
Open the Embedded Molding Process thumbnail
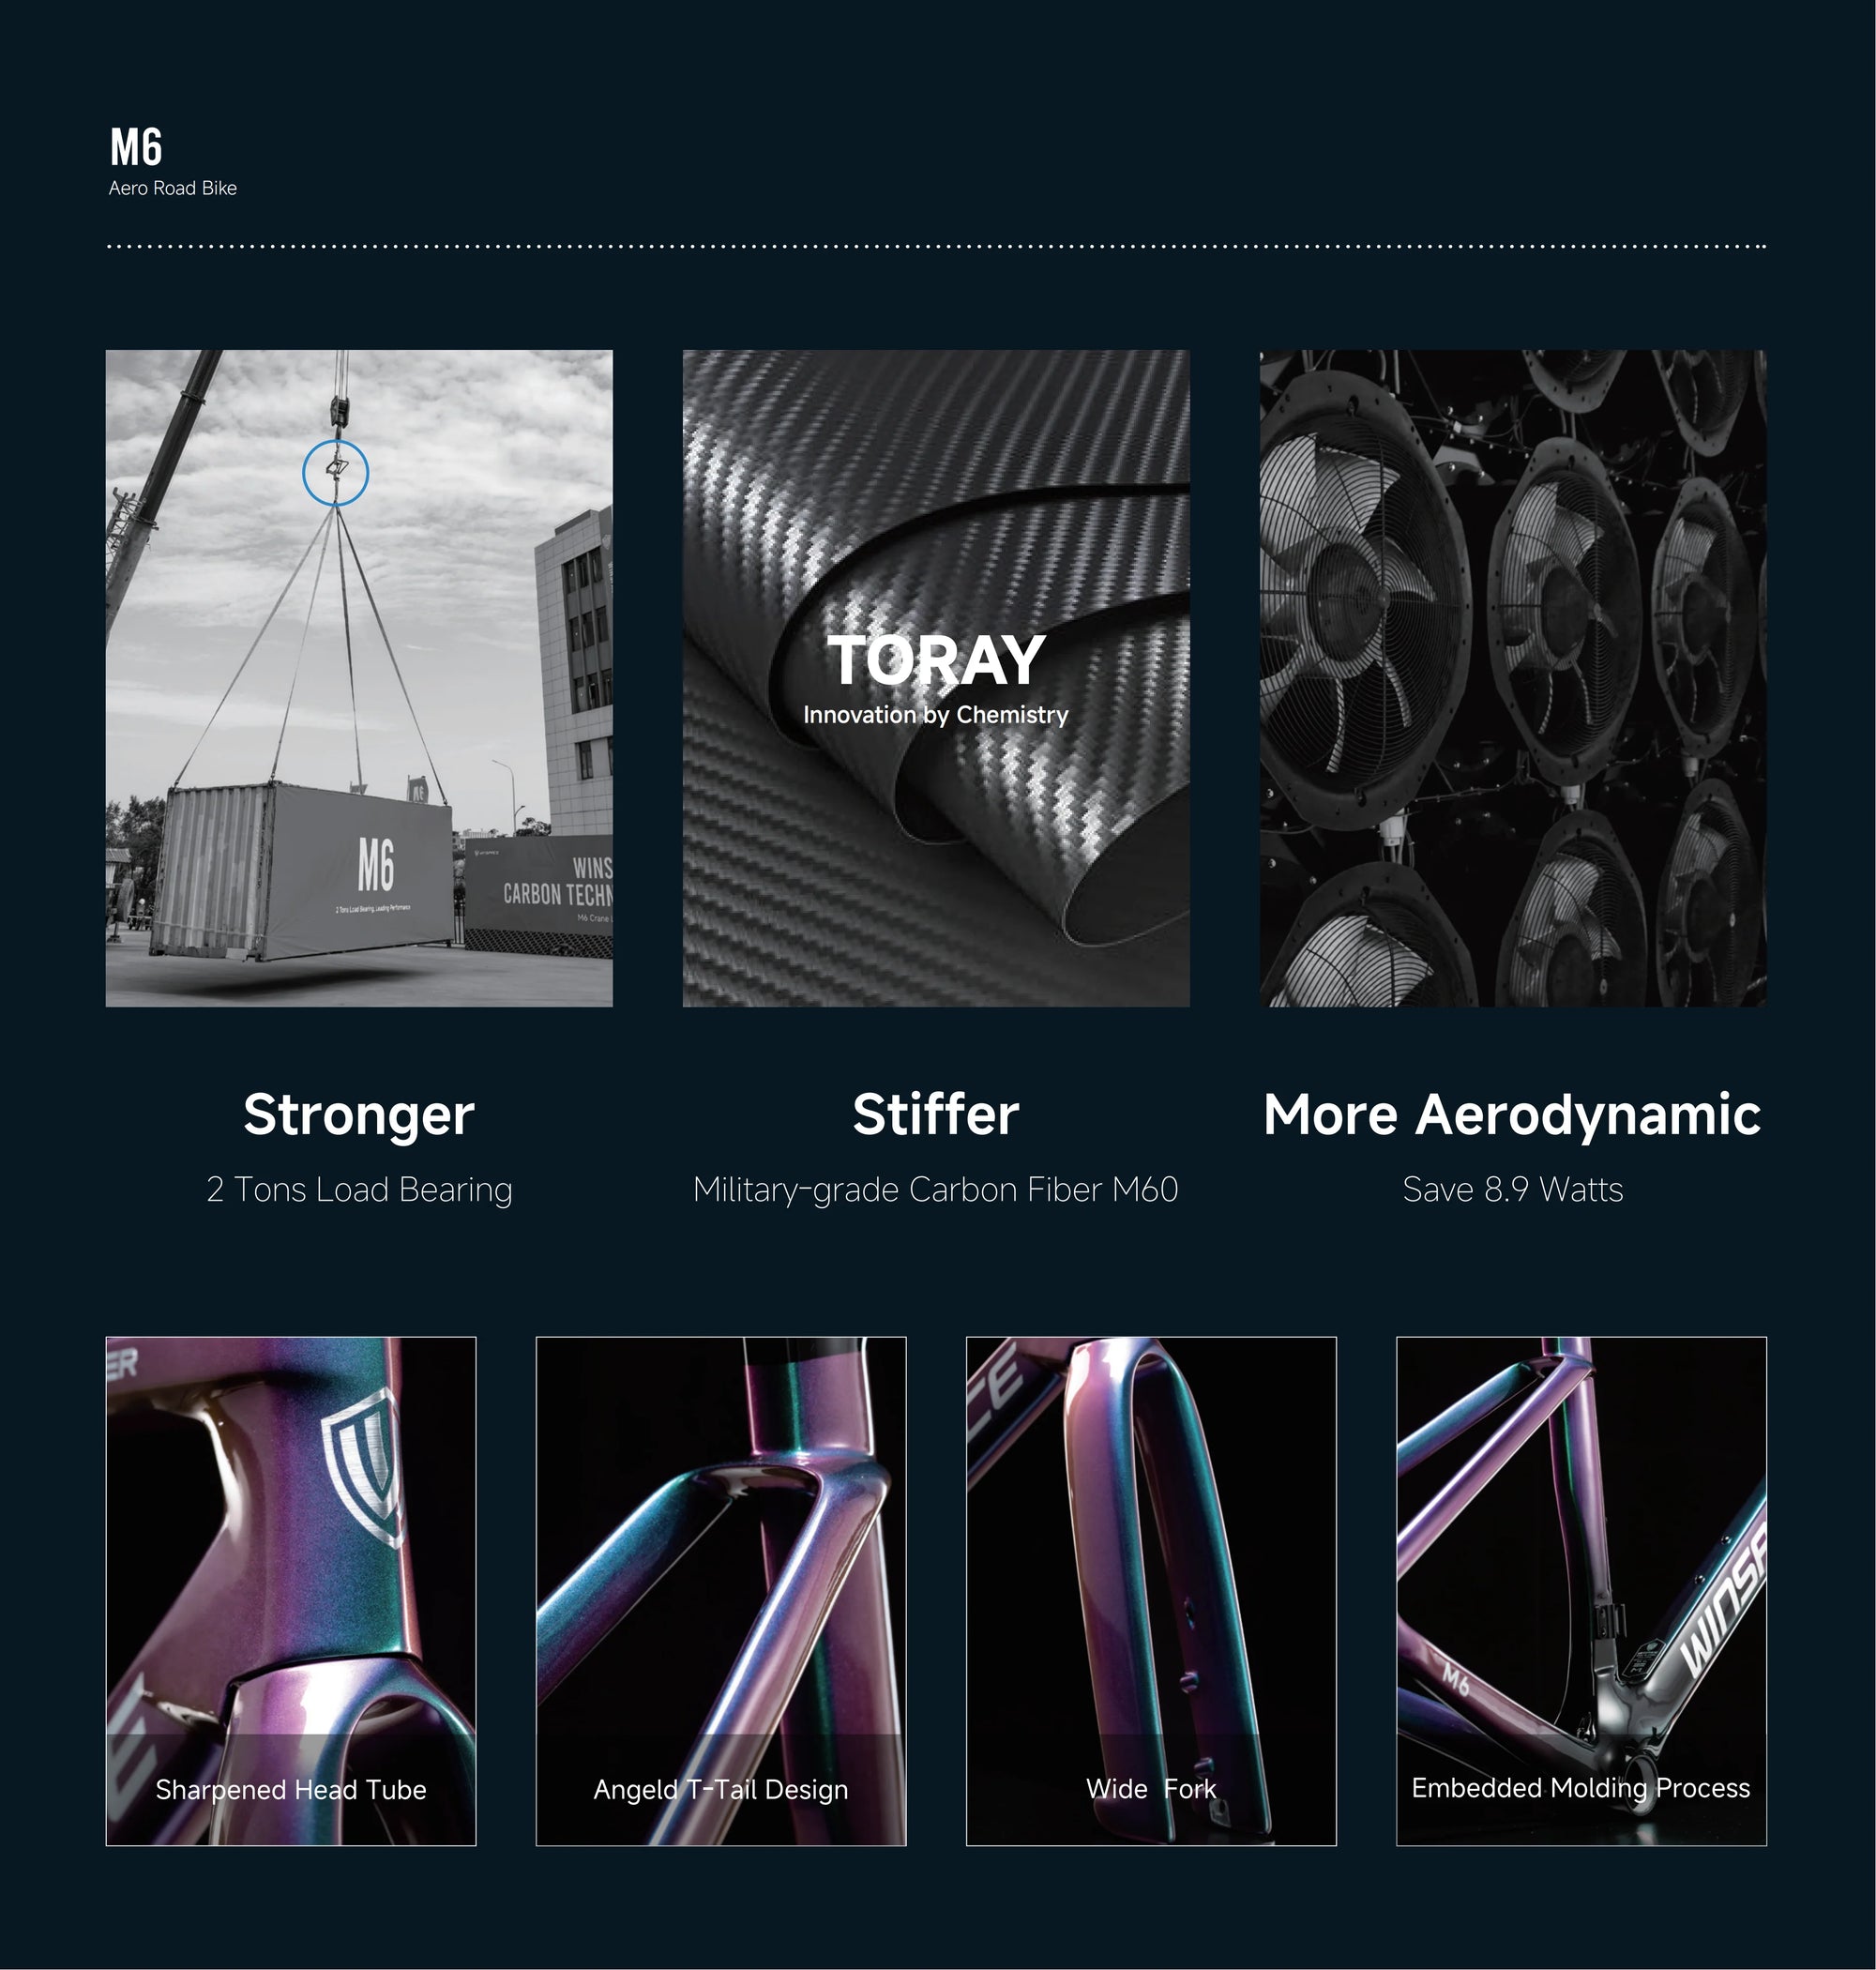1581,1591
